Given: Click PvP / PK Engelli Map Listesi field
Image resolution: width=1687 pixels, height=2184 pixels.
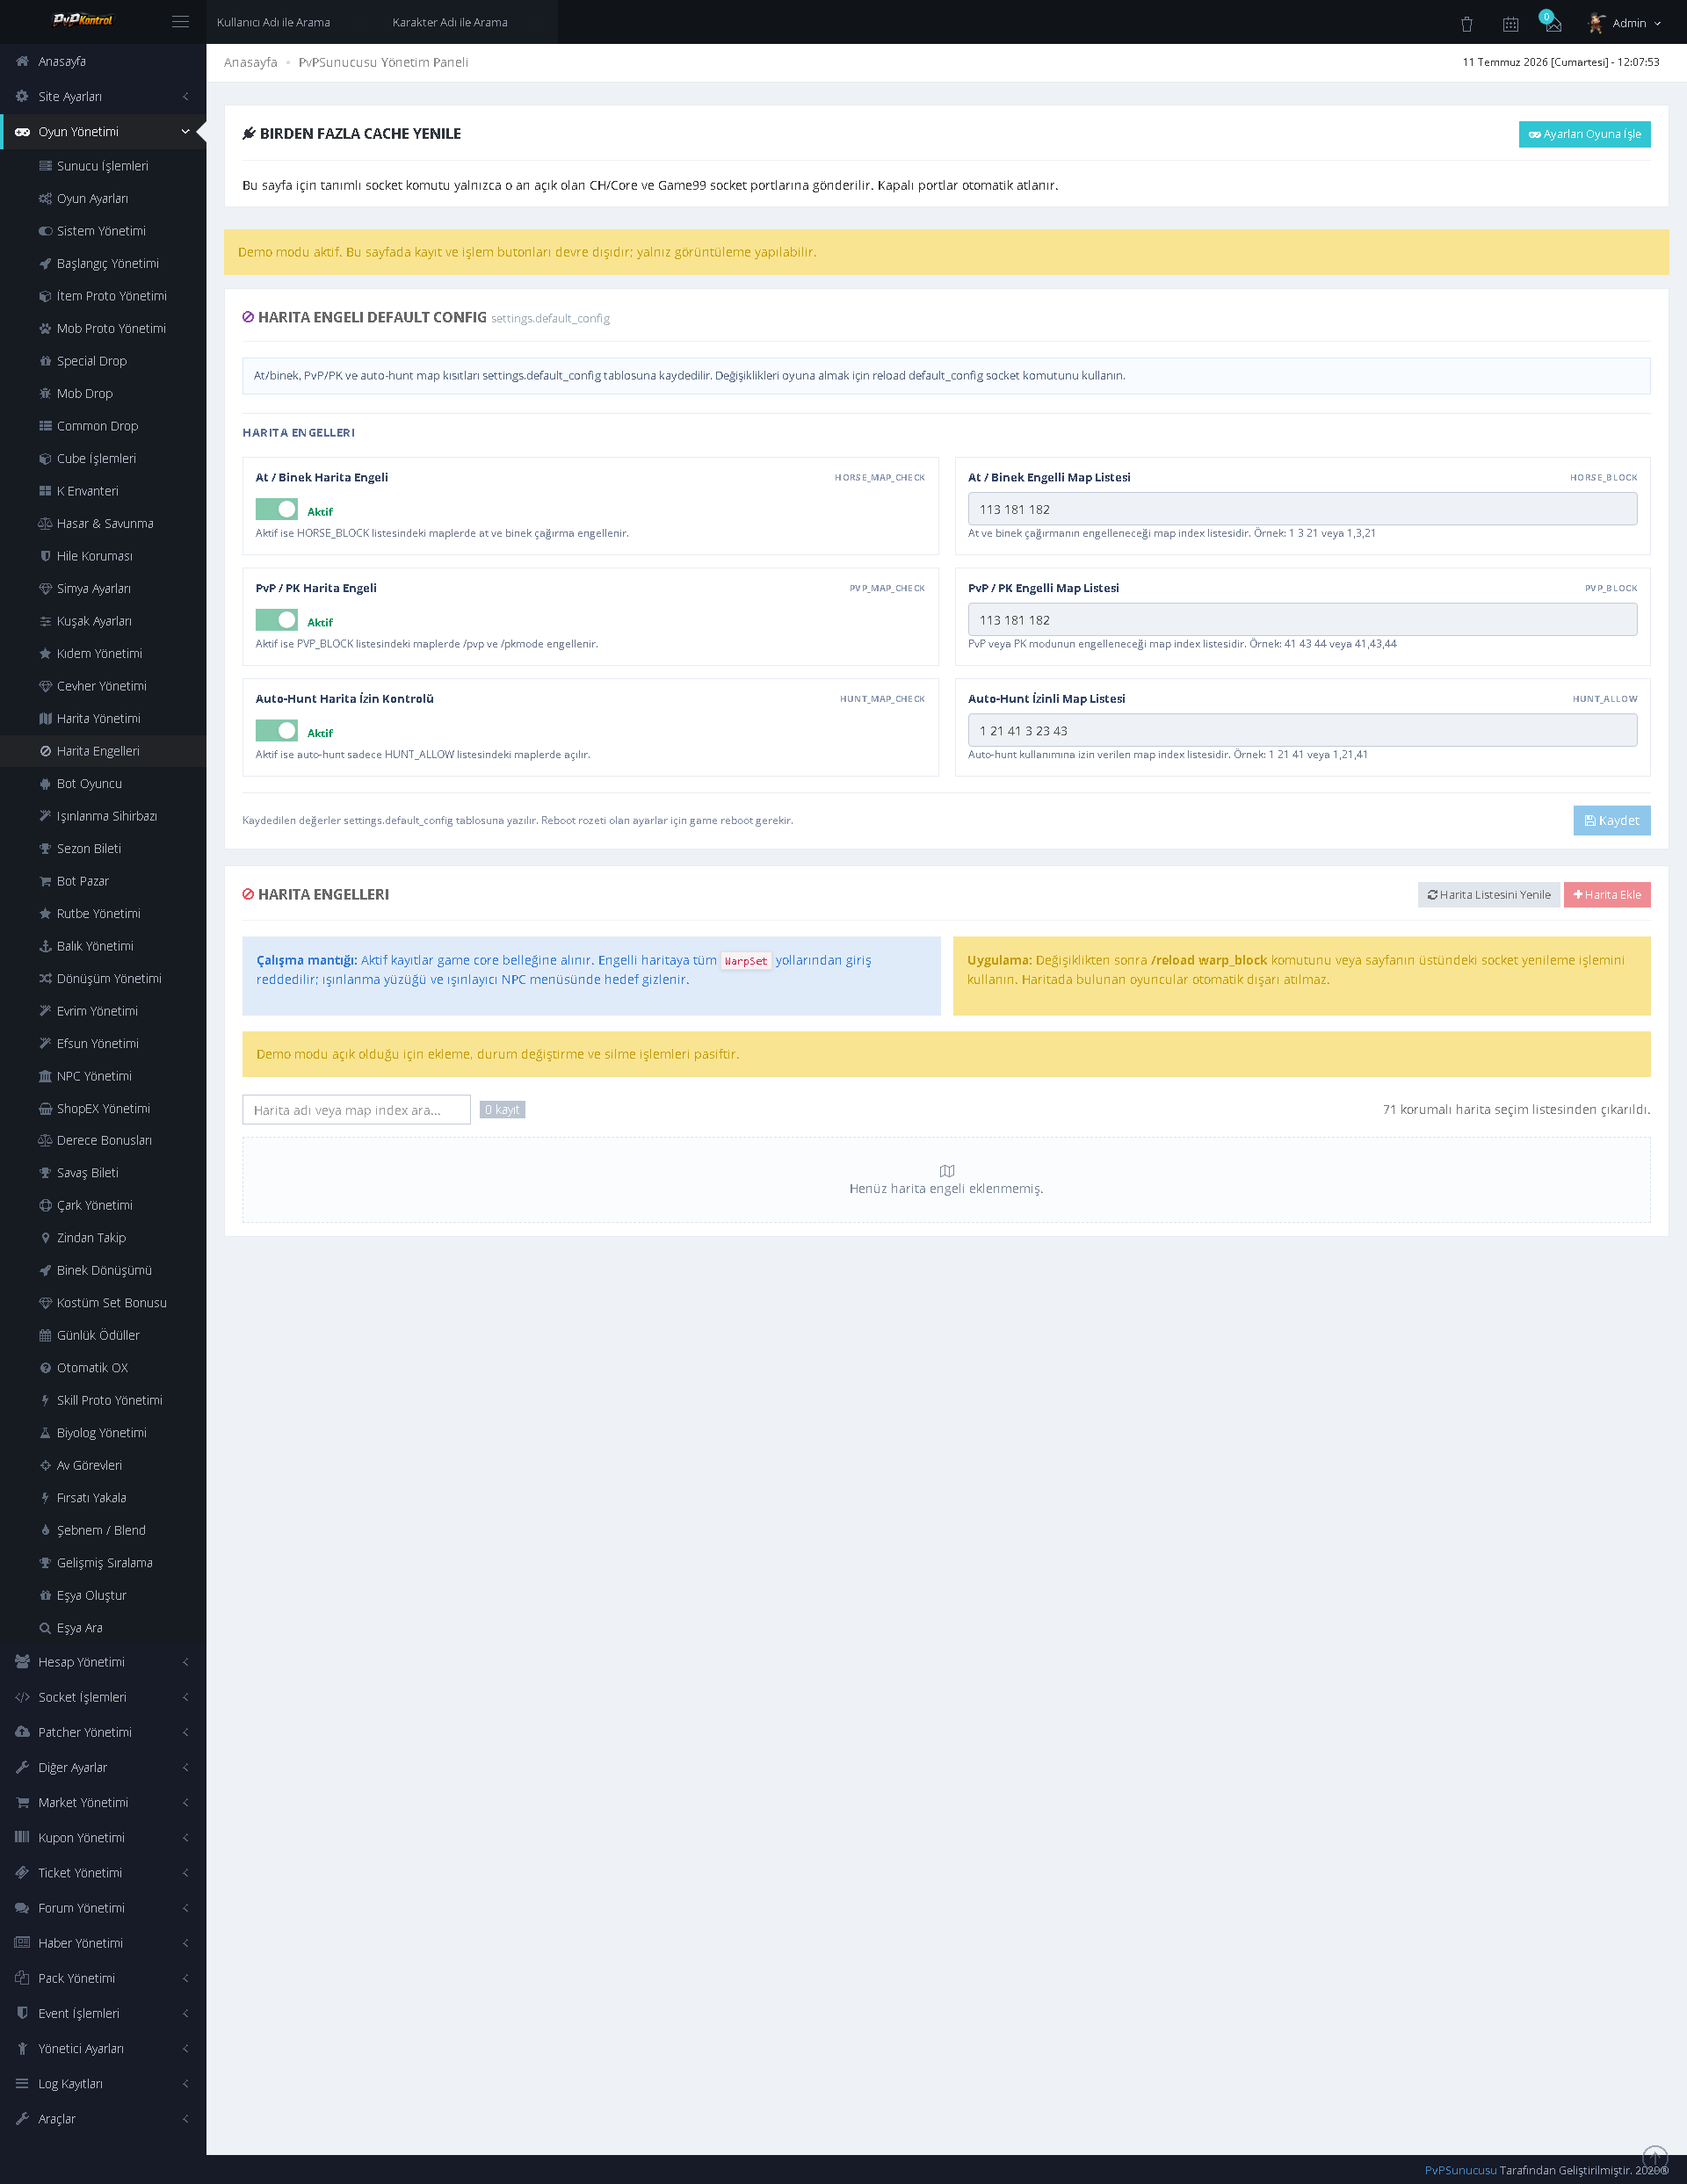Looking at the screenshot, I should (1302, 620).
